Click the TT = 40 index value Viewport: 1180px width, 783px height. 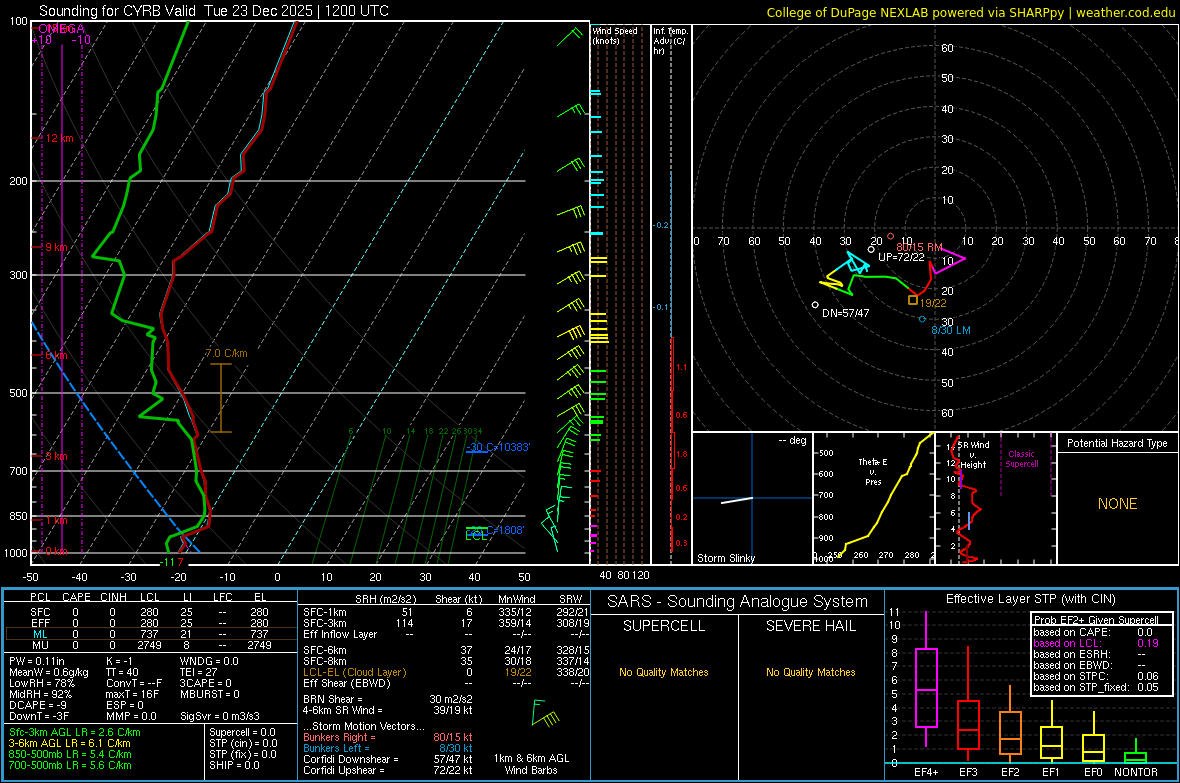(122, 672)
